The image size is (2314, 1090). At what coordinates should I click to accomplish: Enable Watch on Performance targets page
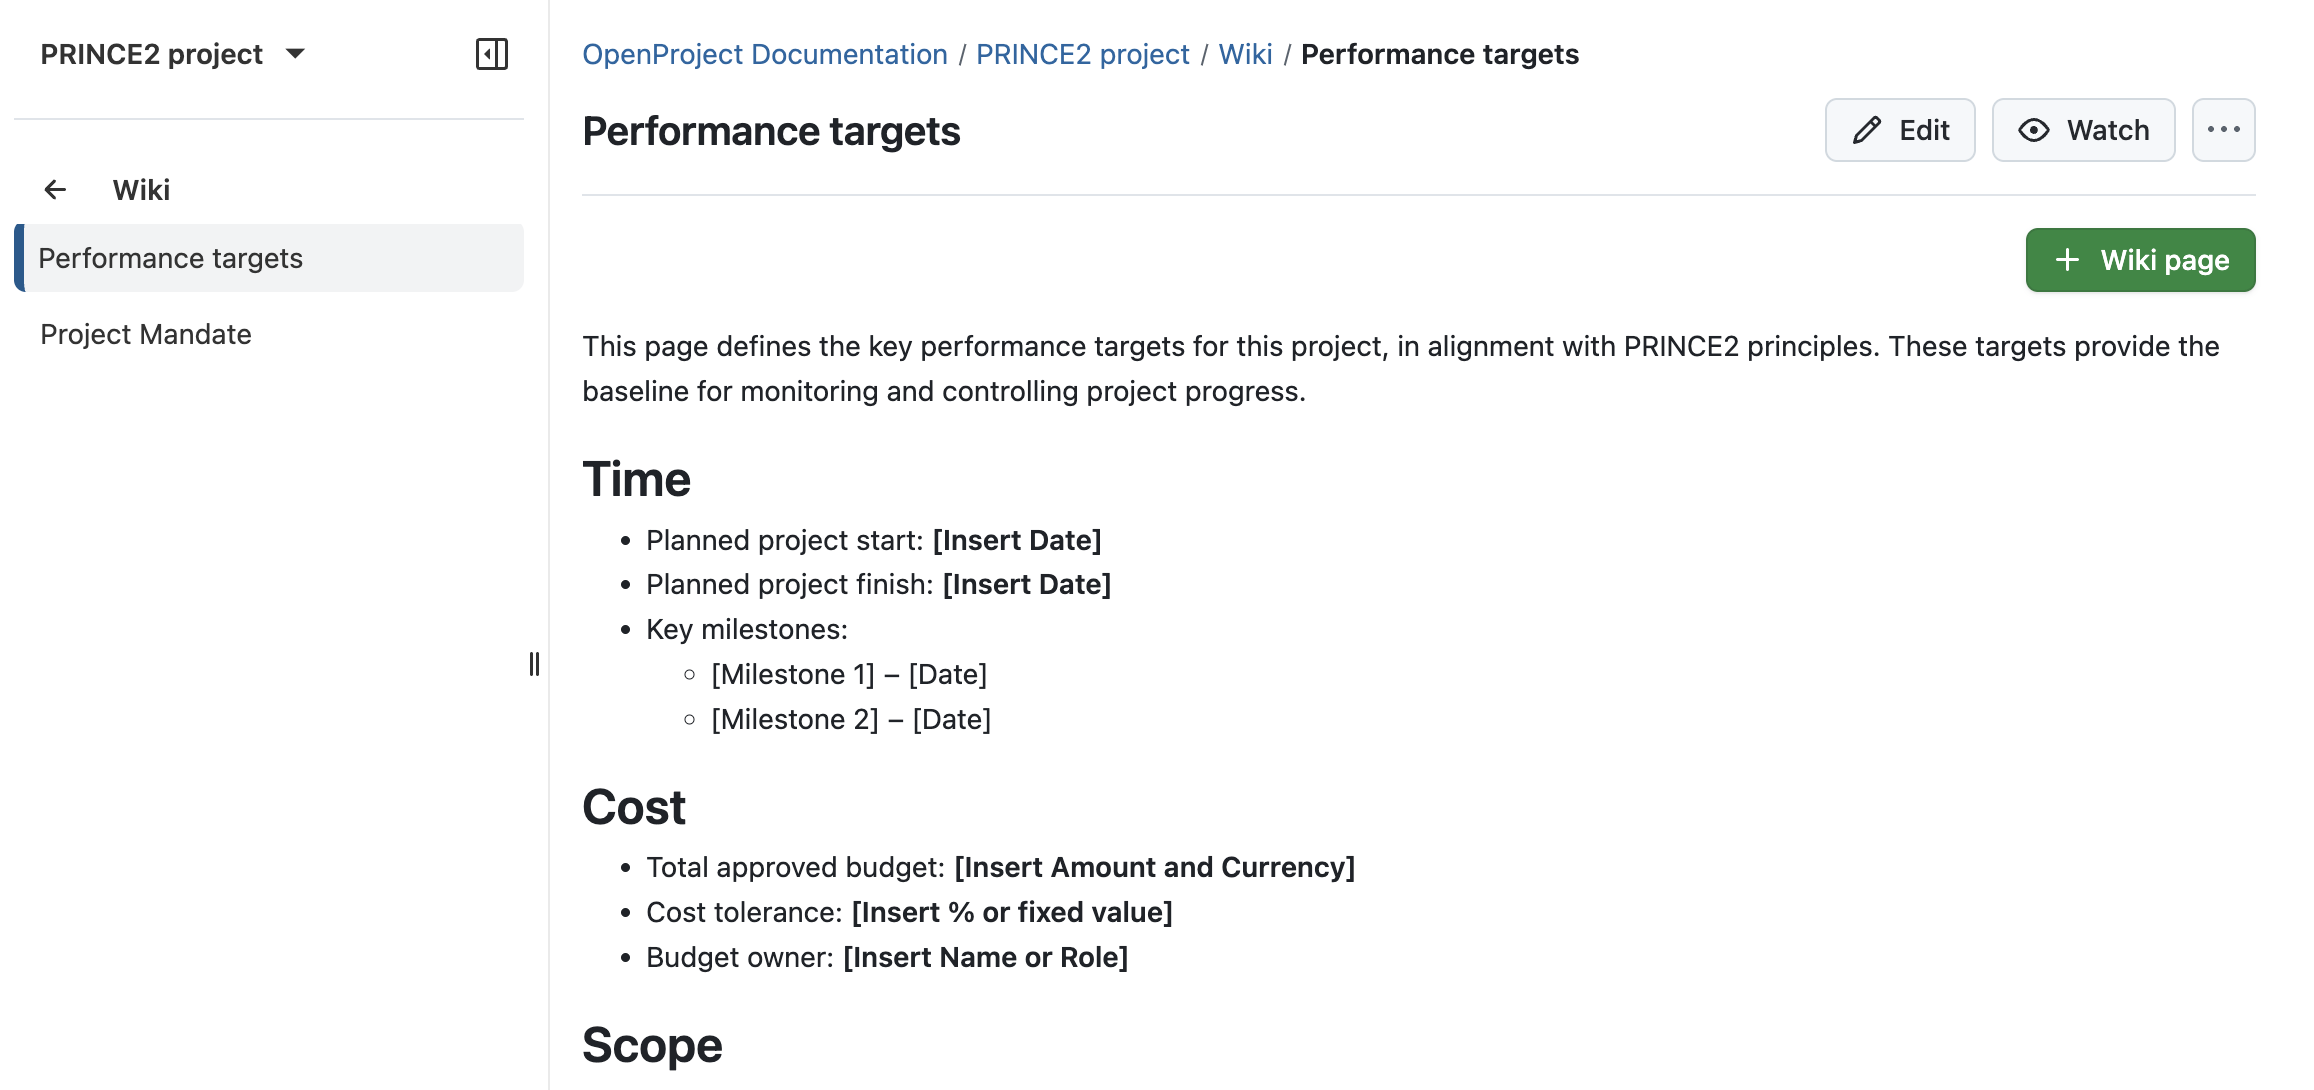[x=2083, y=130]
